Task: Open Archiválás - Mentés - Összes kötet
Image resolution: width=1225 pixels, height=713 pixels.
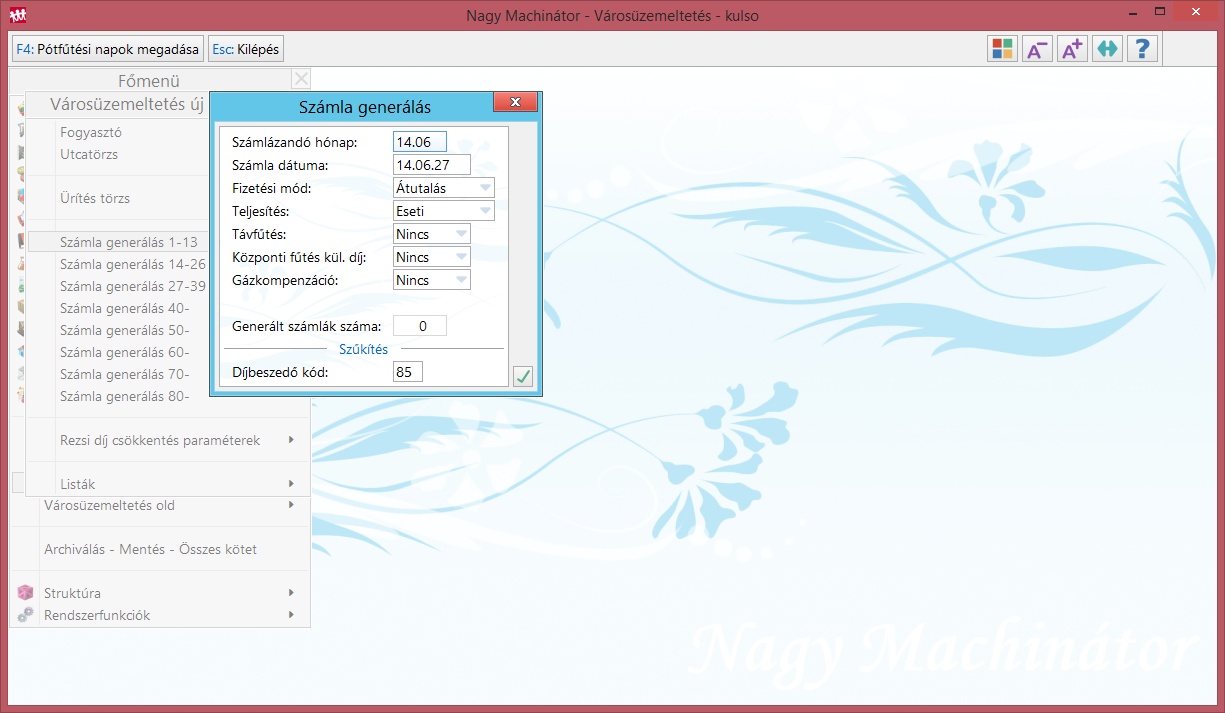Action: pyautogui.click(x=151, y=549)
